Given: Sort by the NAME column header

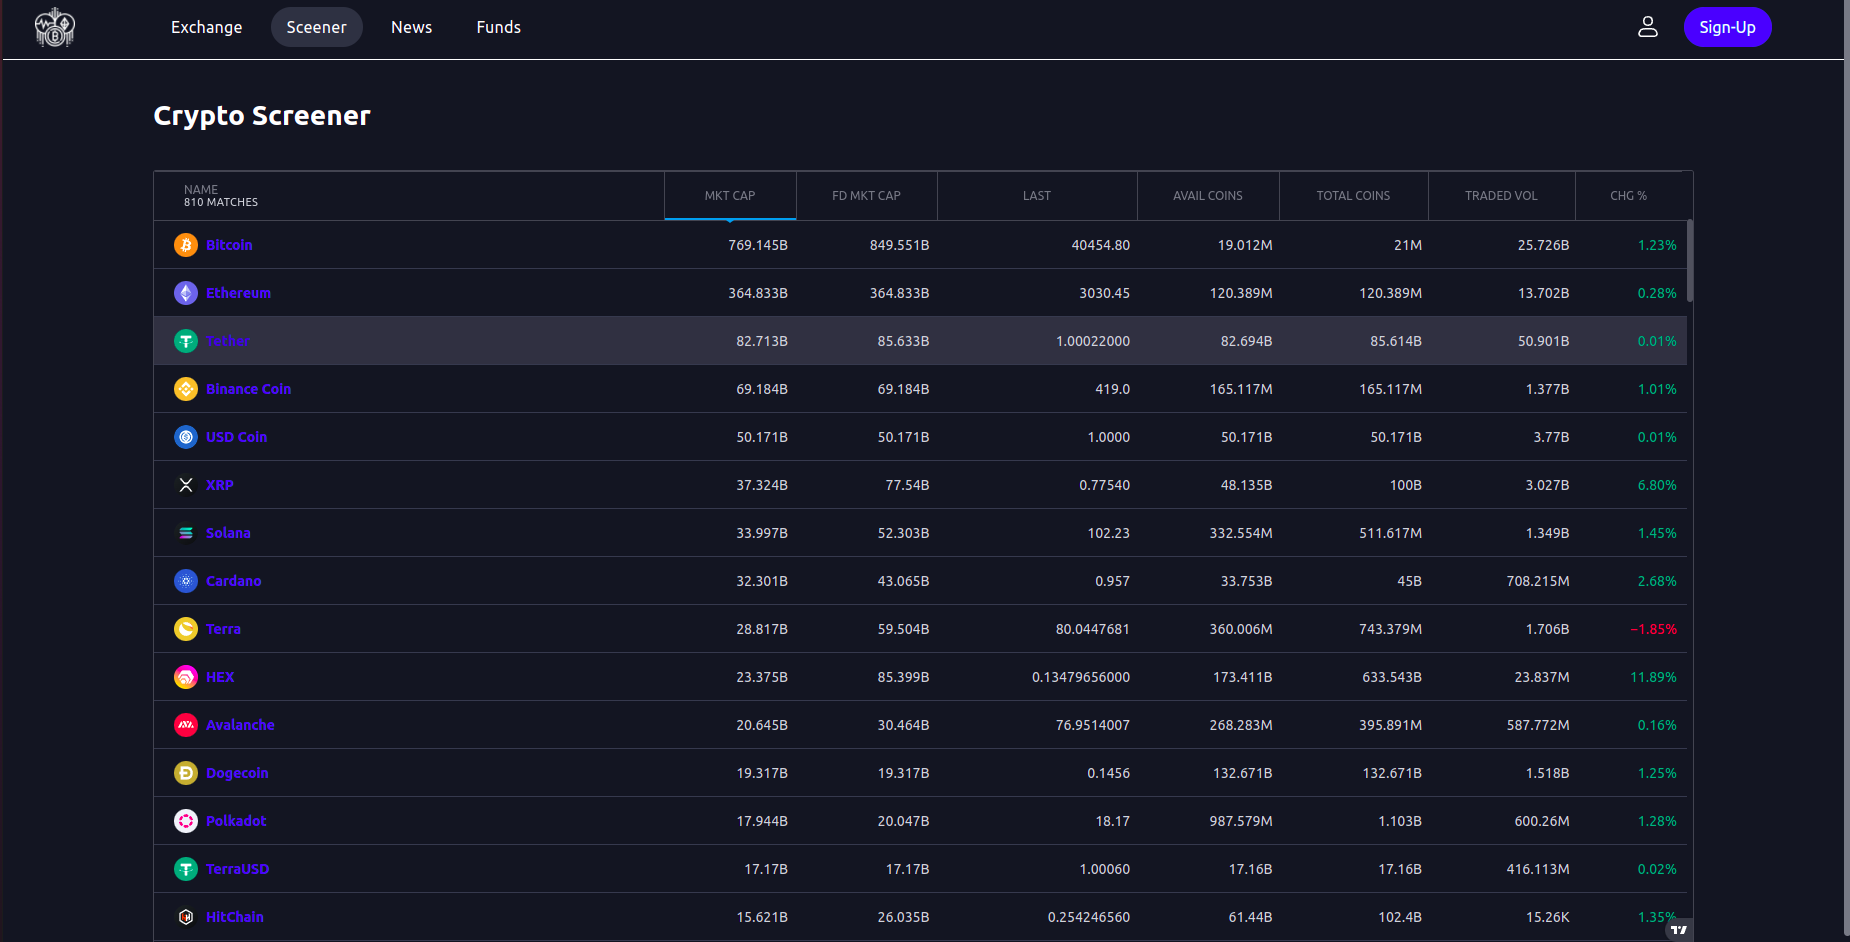Looking at the screenshot, I should [x=409, y=196].
